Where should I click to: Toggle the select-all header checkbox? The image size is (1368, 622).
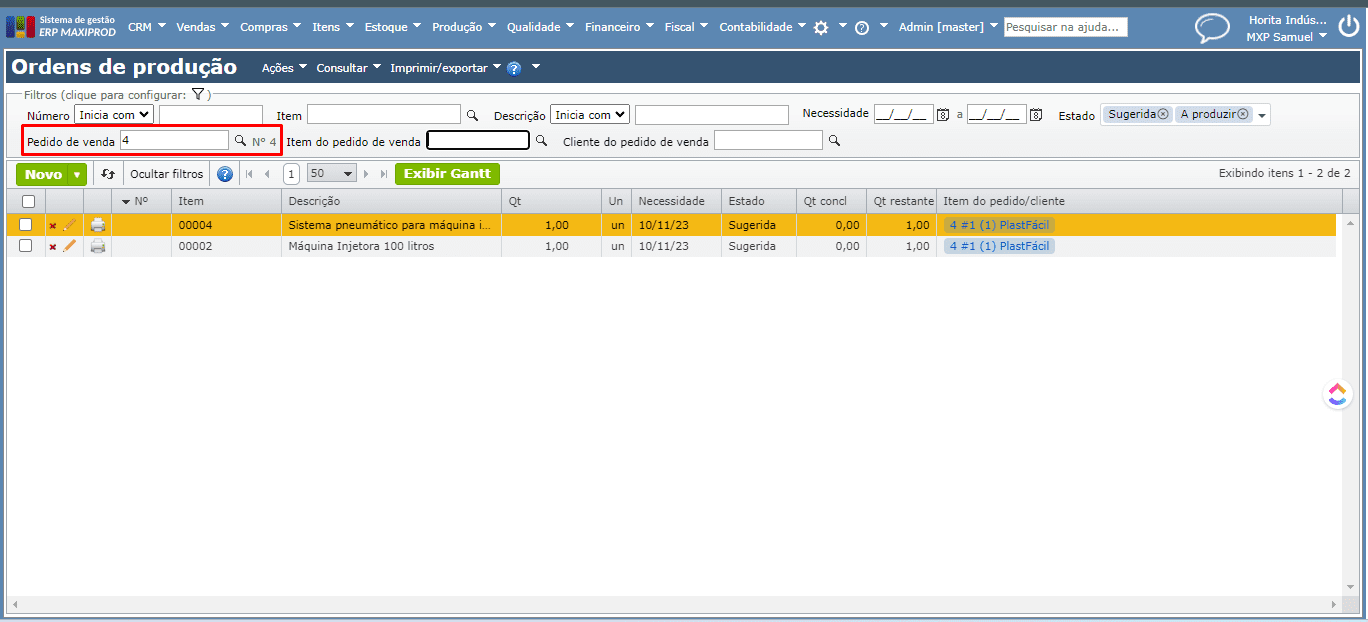(28, 201)
